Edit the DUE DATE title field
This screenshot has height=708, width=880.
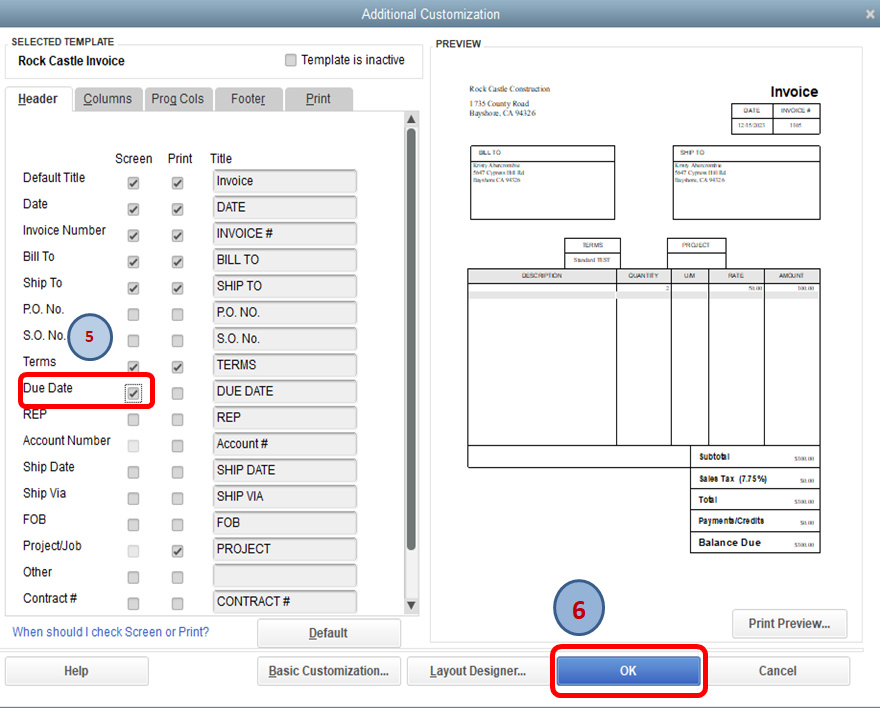tap(283, 392)
